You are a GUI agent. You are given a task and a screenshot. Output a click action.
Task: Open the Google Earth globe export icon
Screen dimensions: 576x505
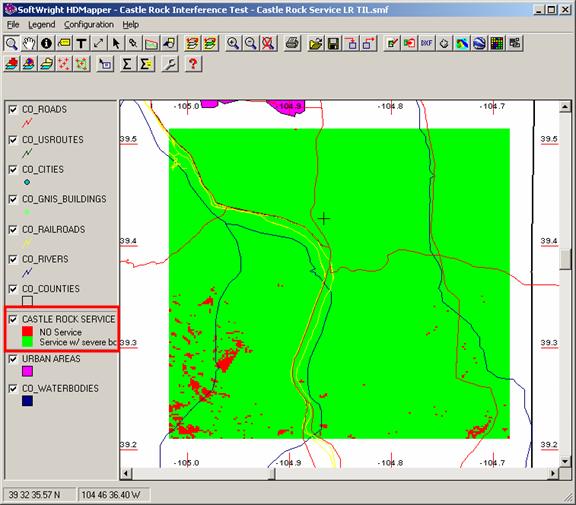(x=479, y=43)
